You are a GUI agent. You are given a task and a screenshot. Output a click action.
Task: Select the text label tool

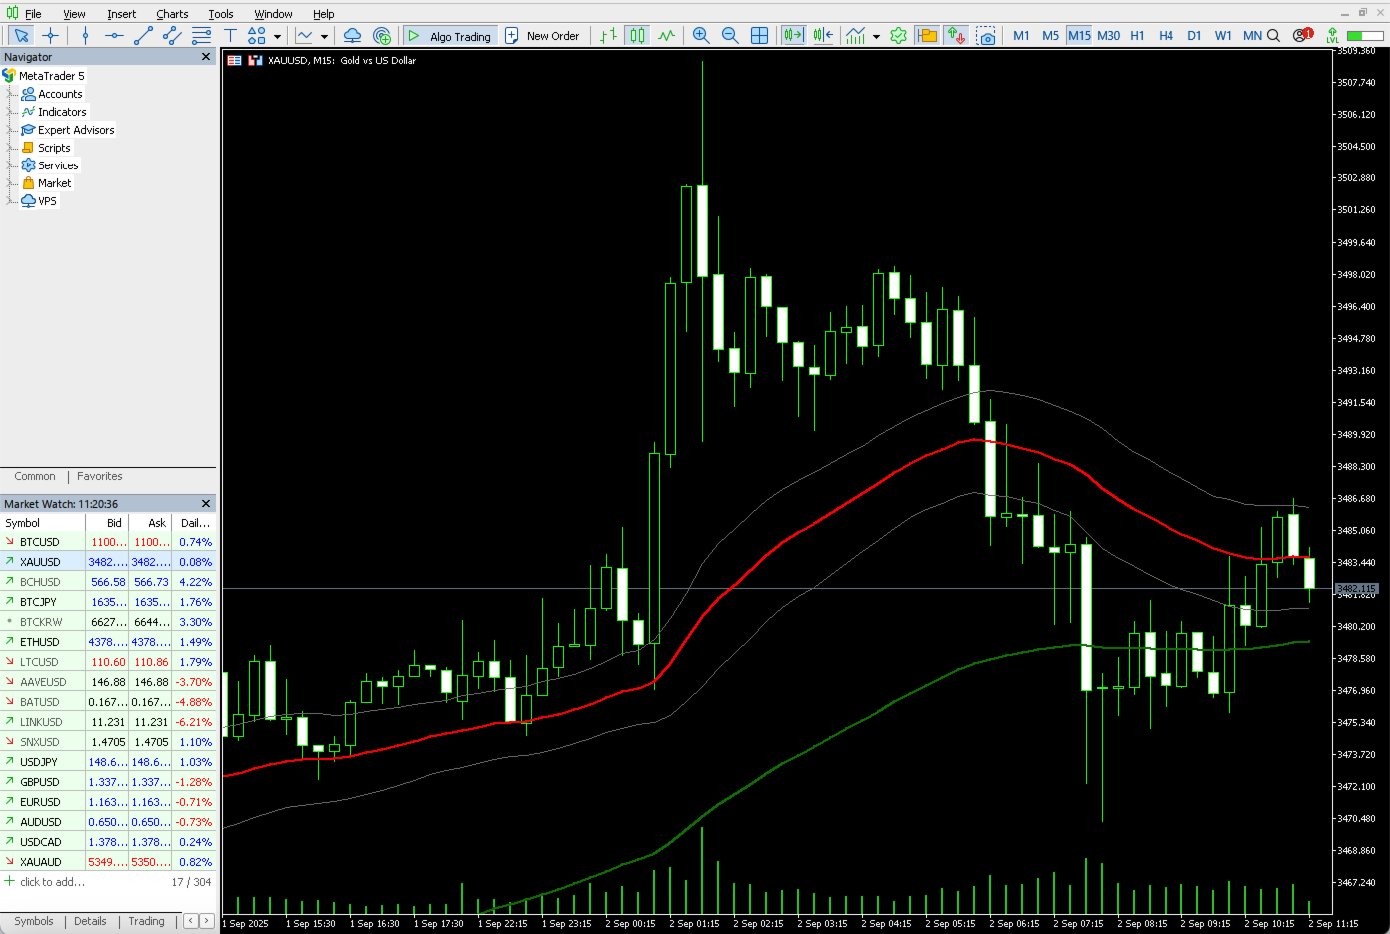point(230,35)
